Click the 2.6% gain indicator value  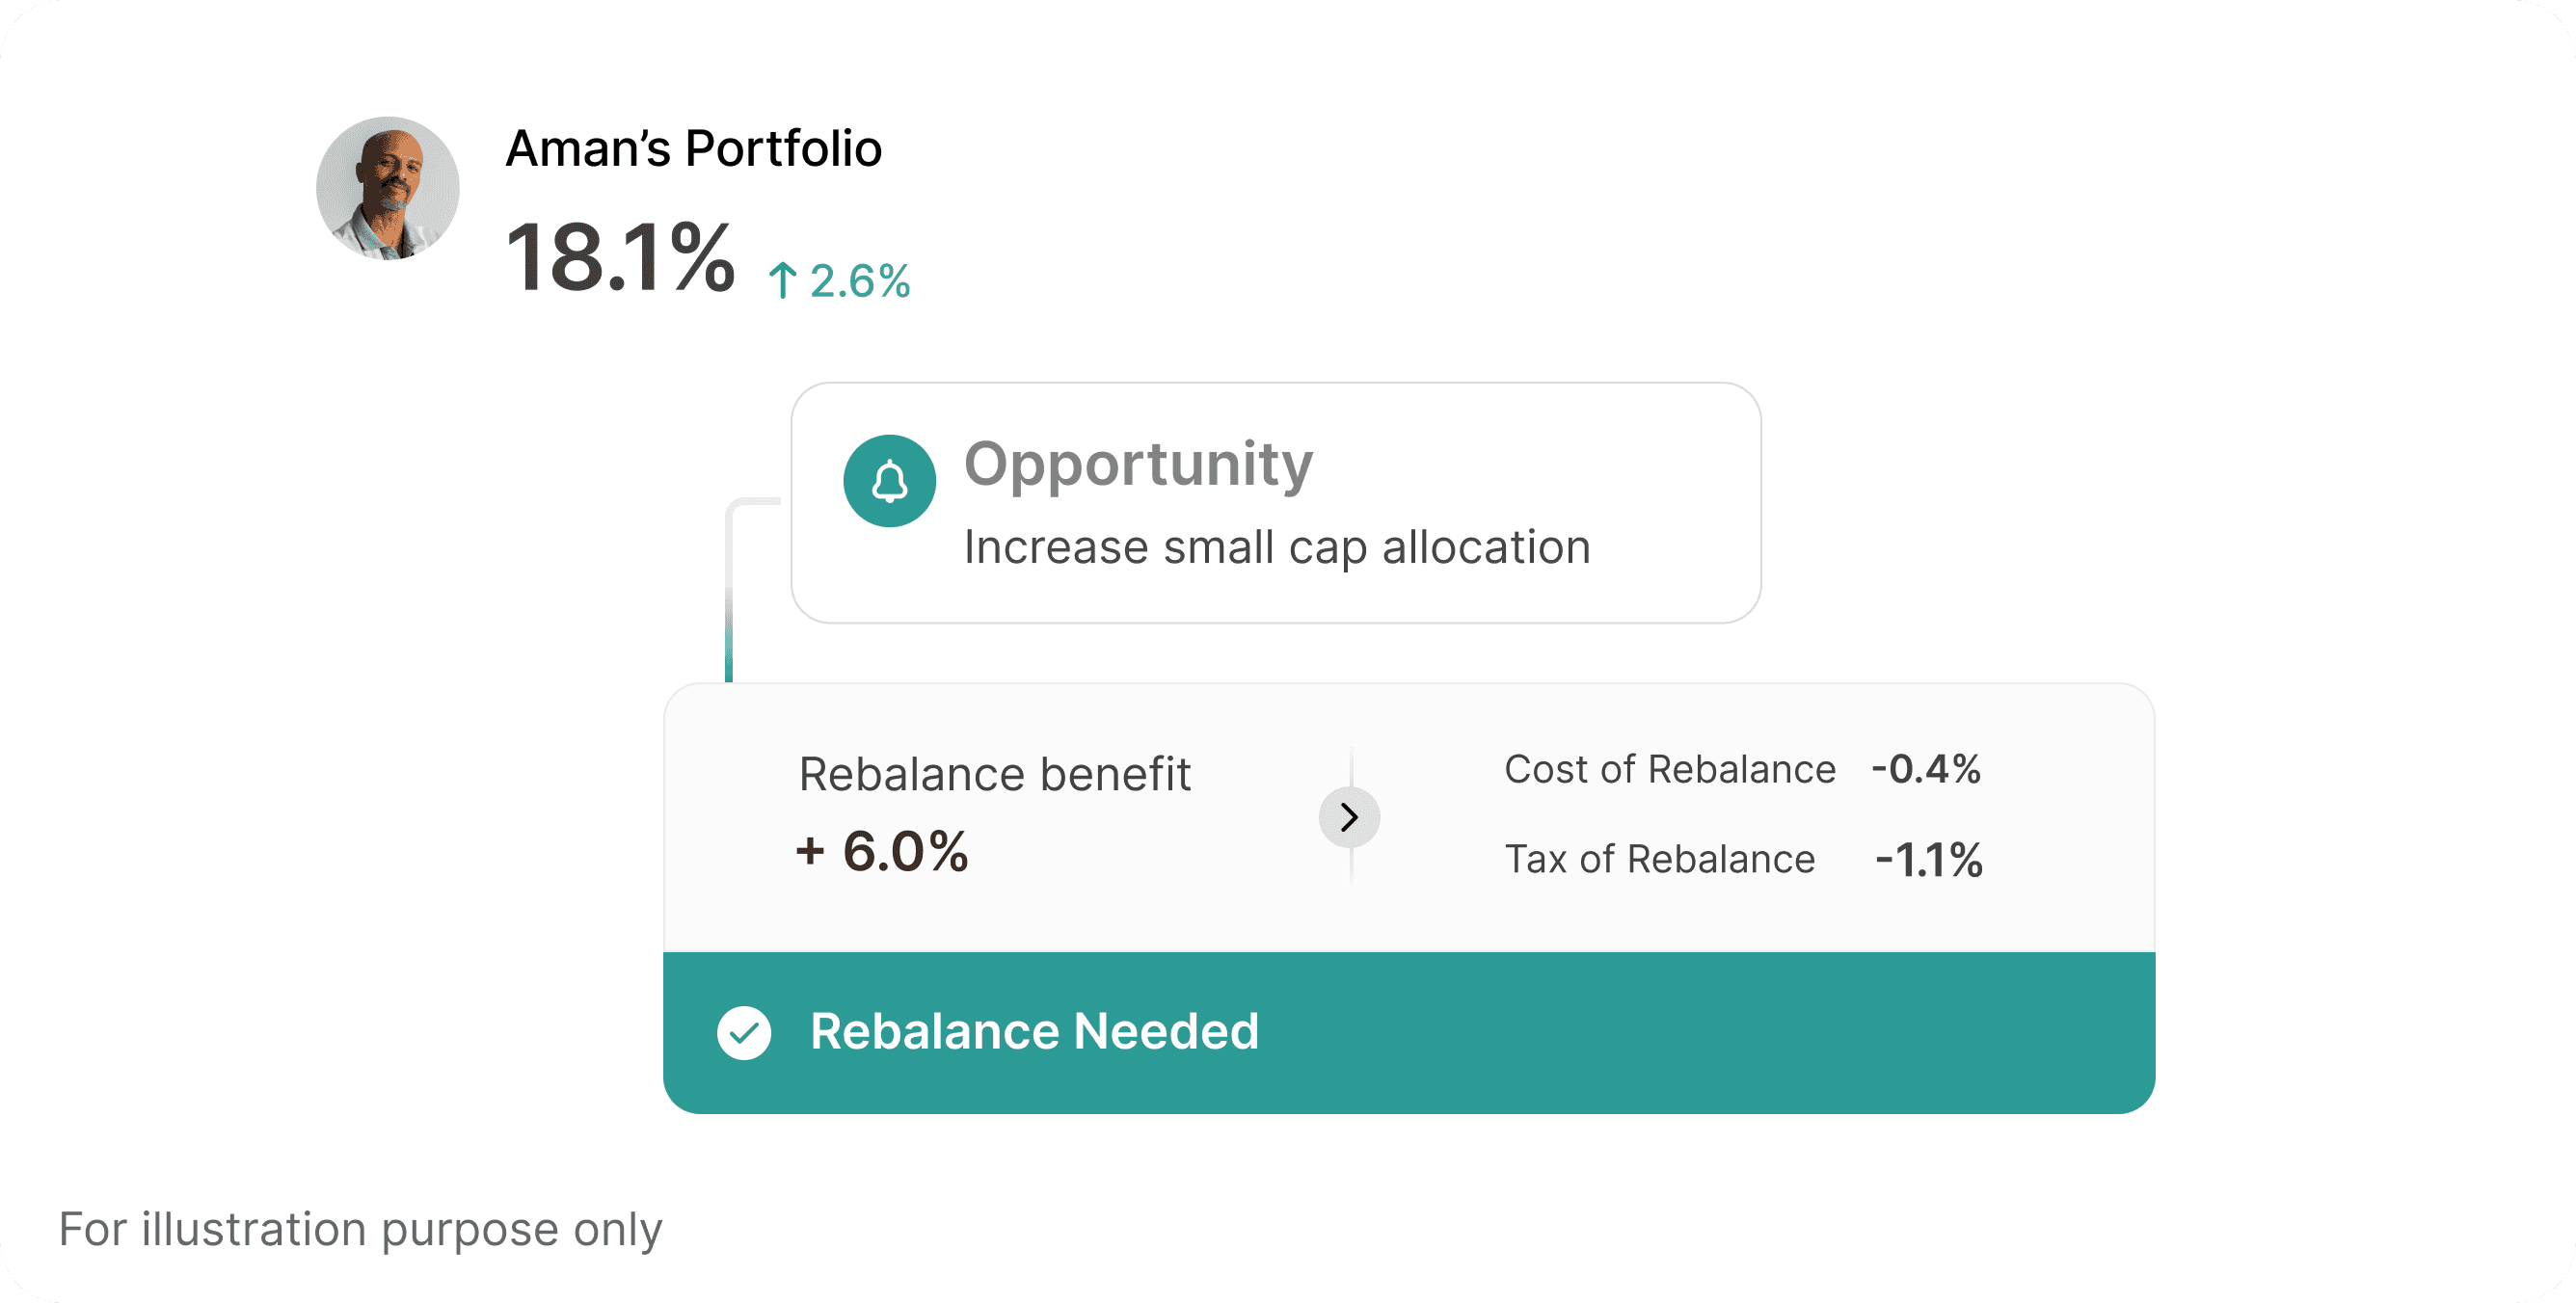pyautogui.click(x=860, y=281)
